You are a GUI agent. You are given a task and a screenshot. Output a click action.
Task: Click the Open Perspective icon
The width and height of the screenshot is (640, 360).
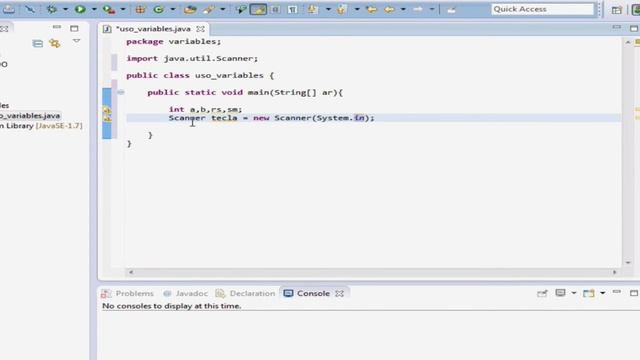[x=616, y=10]
